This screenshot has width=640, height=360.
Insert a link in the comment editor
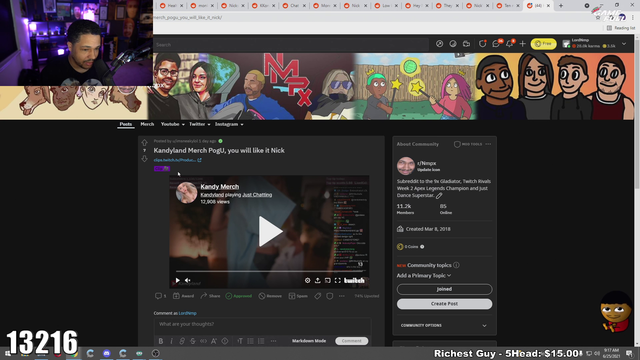[x=182, y=341]
